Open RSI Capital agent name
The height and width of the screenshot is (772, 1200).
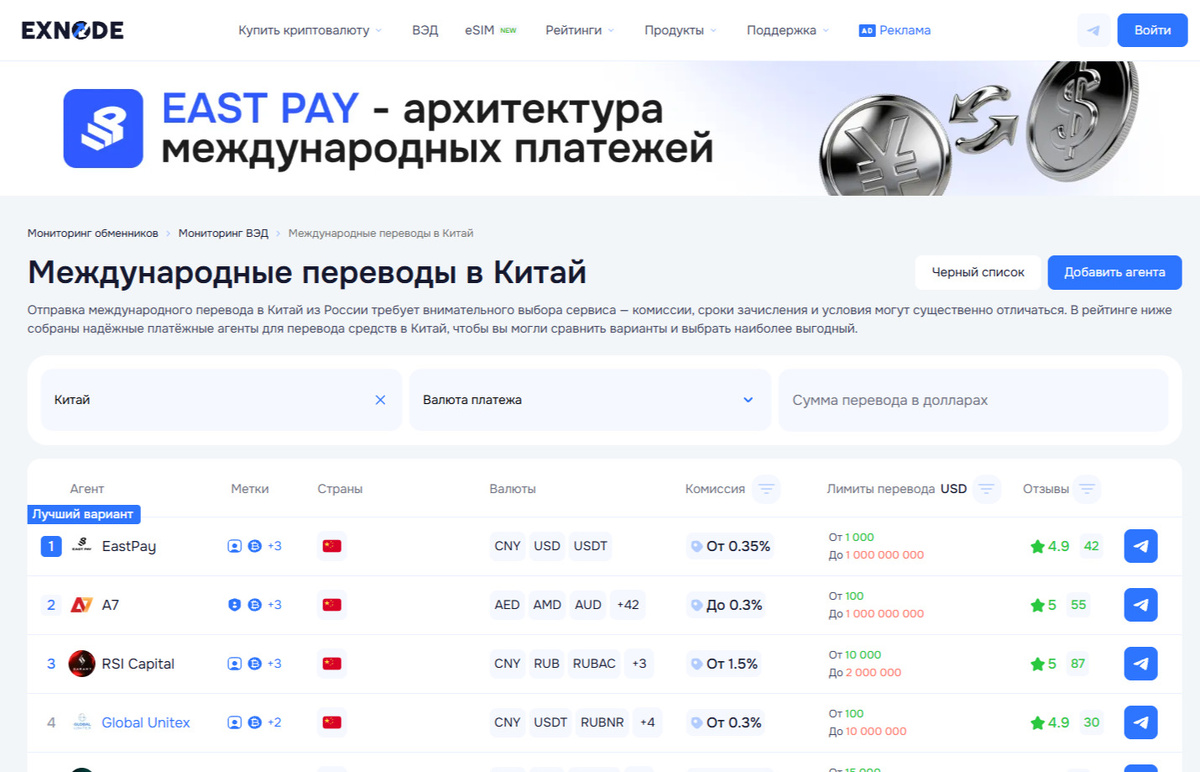coord(138,663)
